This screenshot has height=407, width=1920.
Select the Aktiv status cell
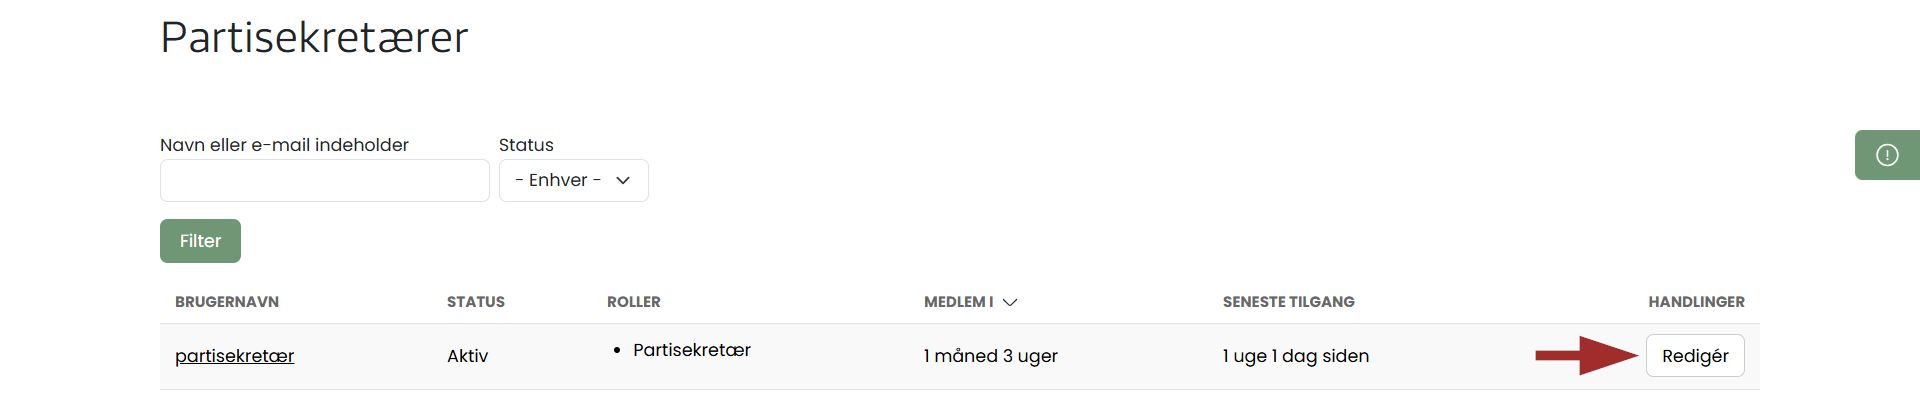click(x=467, y=356)
